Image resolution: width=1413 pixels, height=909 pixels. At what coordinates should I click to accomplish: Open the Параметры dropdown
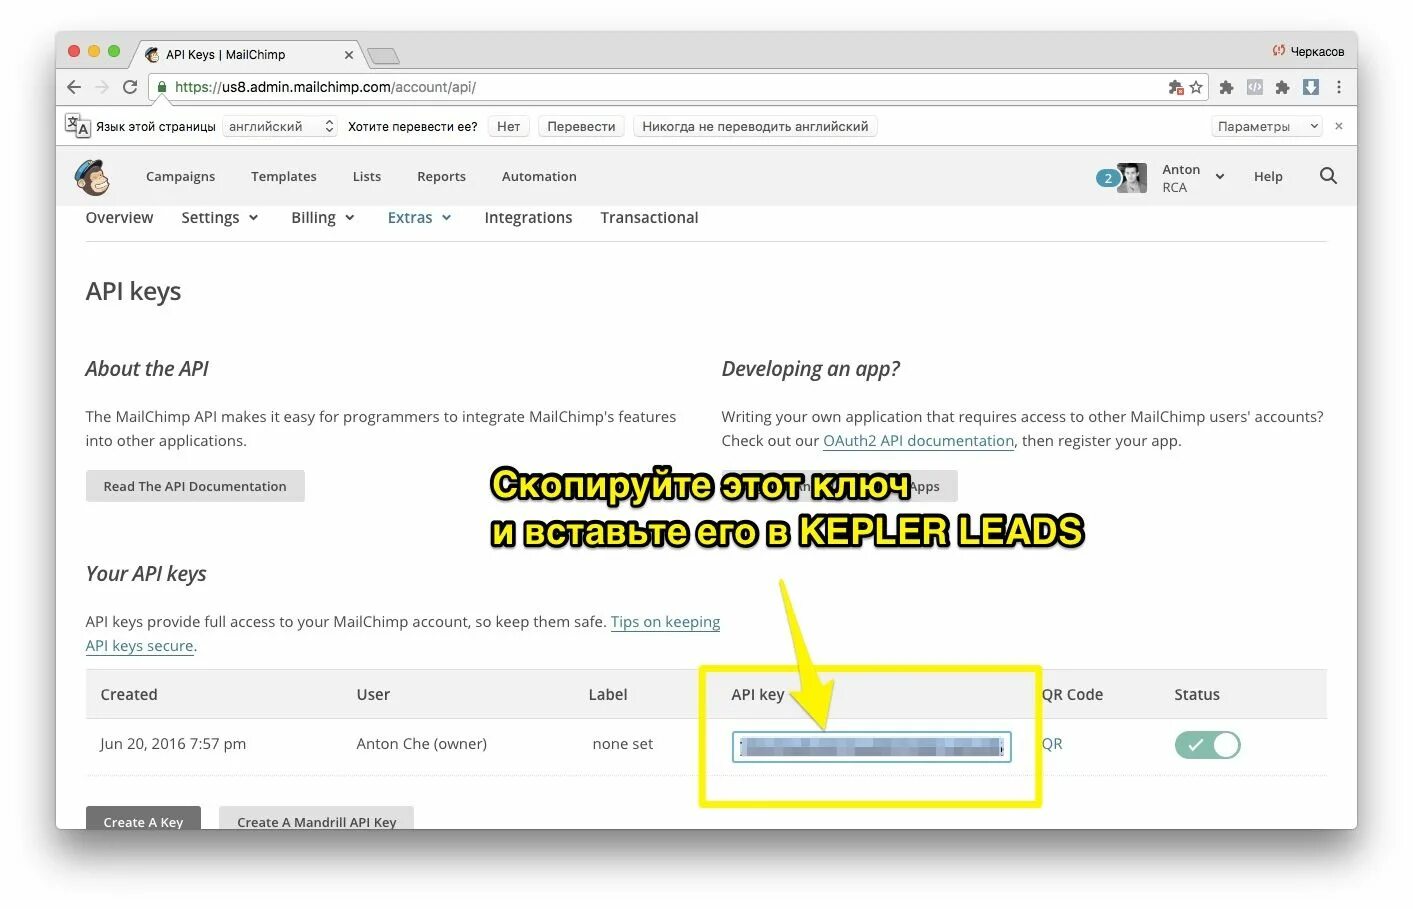point(1268,126)
